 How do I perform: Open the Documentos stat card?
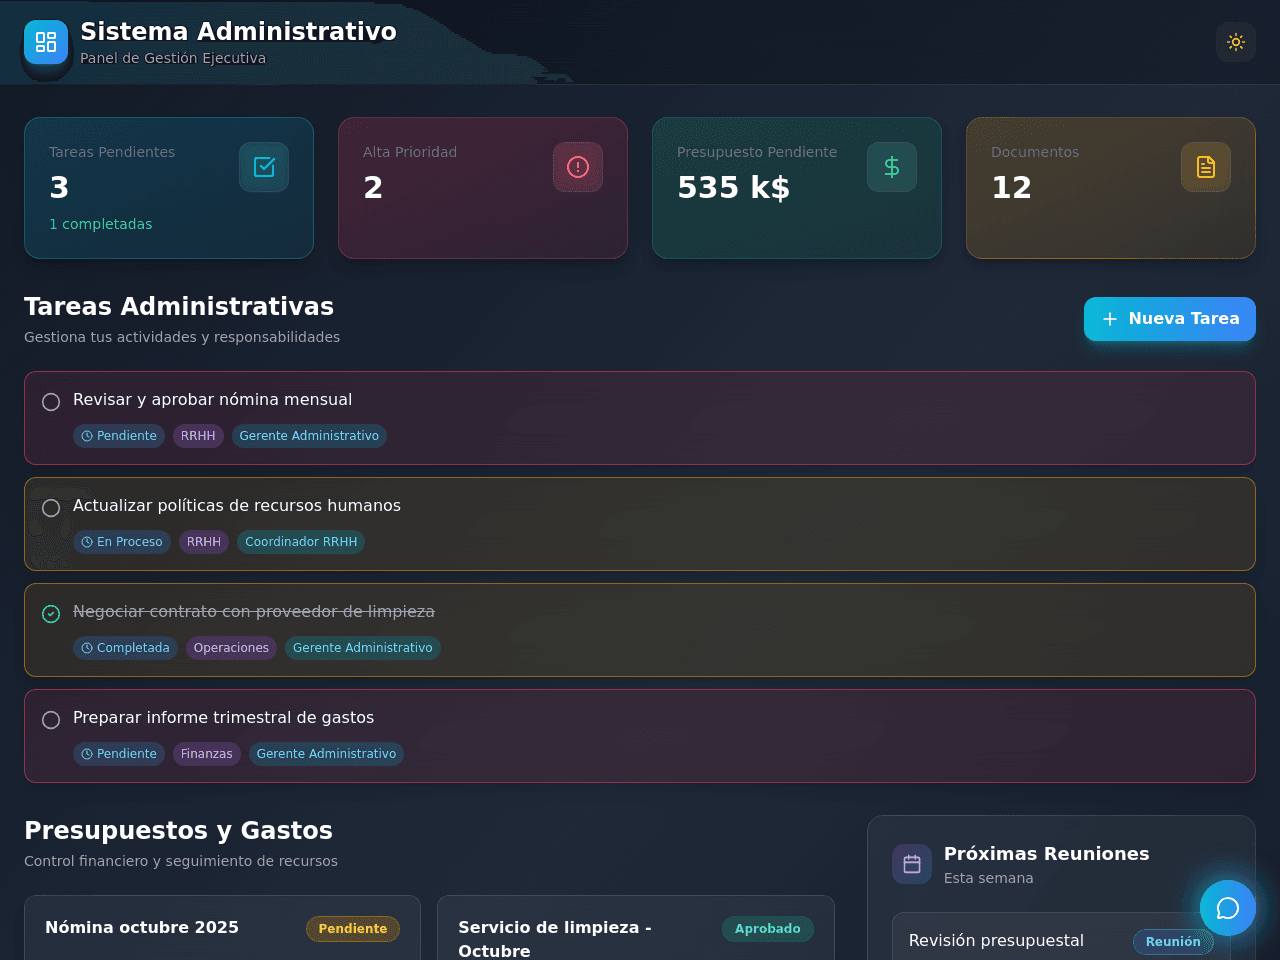click(x=1111, y=188)
